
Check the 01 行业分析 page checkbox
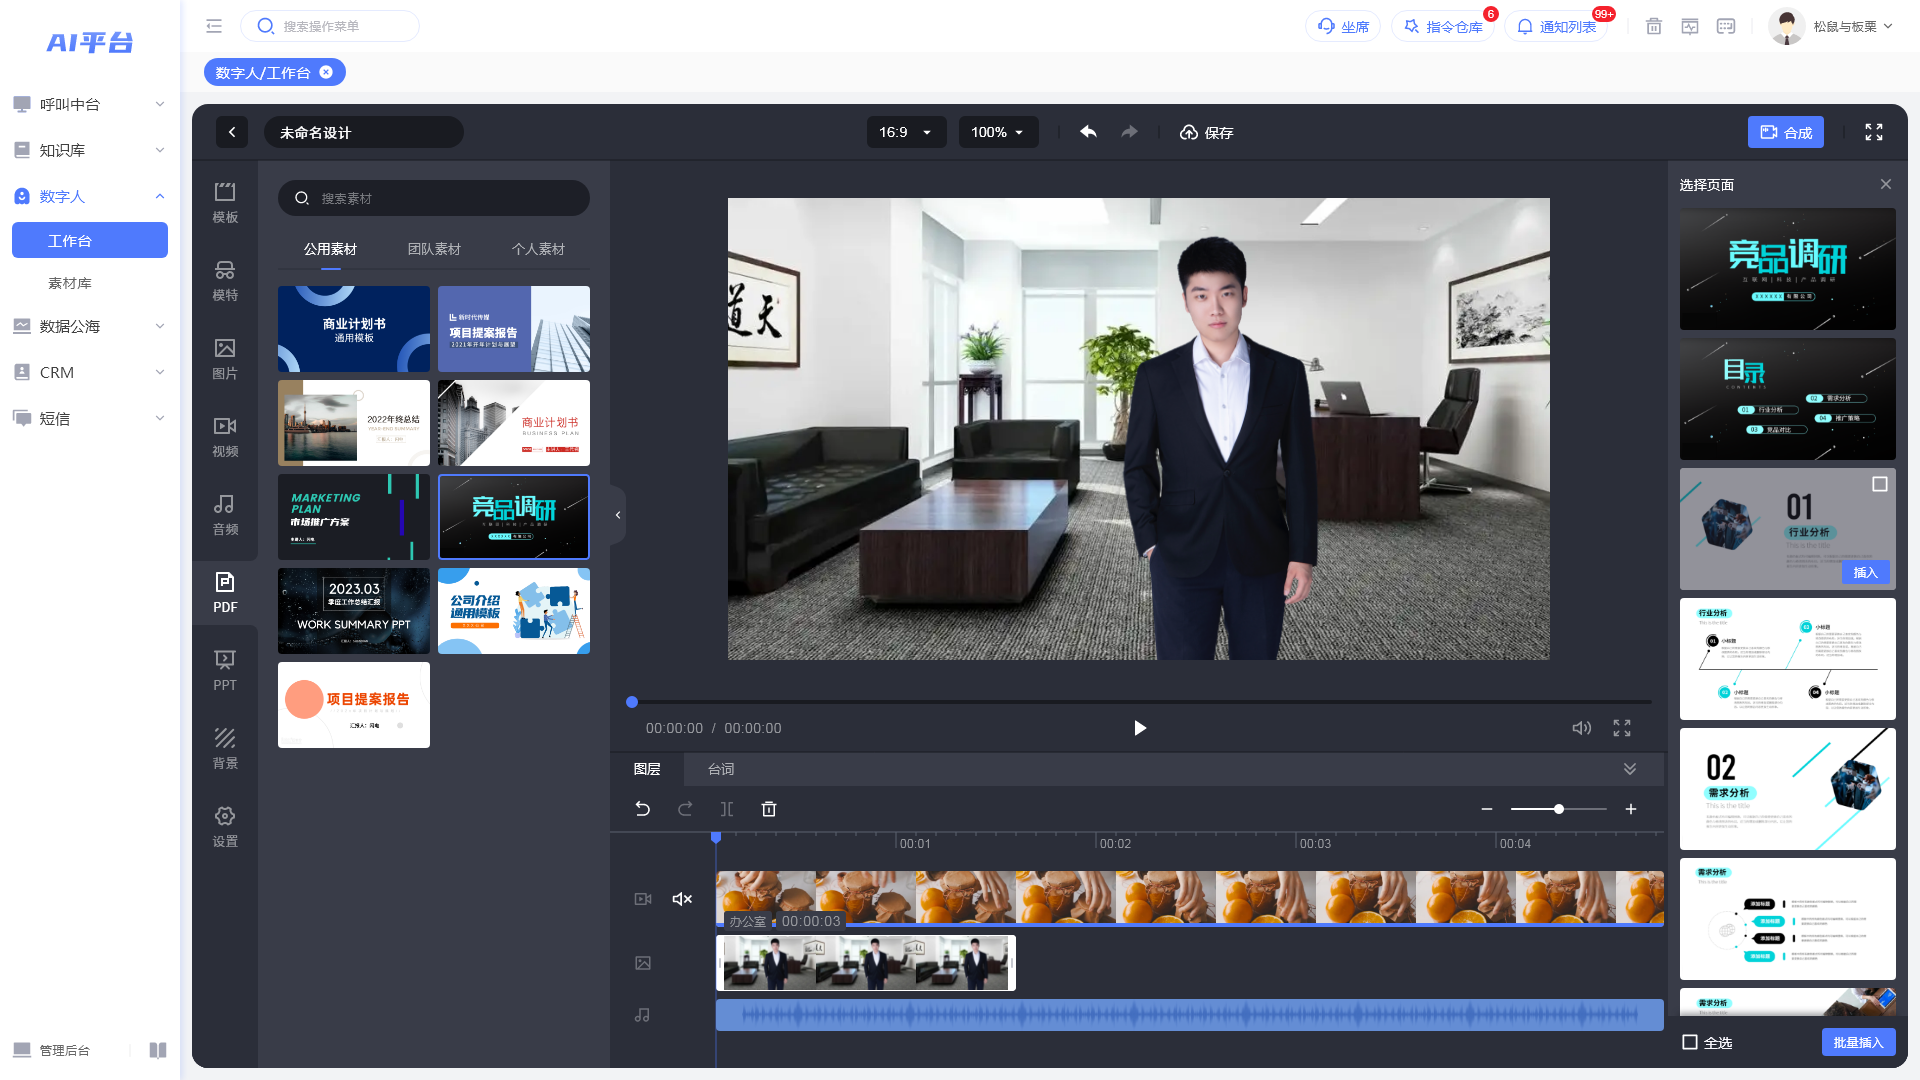(1880, 484)
